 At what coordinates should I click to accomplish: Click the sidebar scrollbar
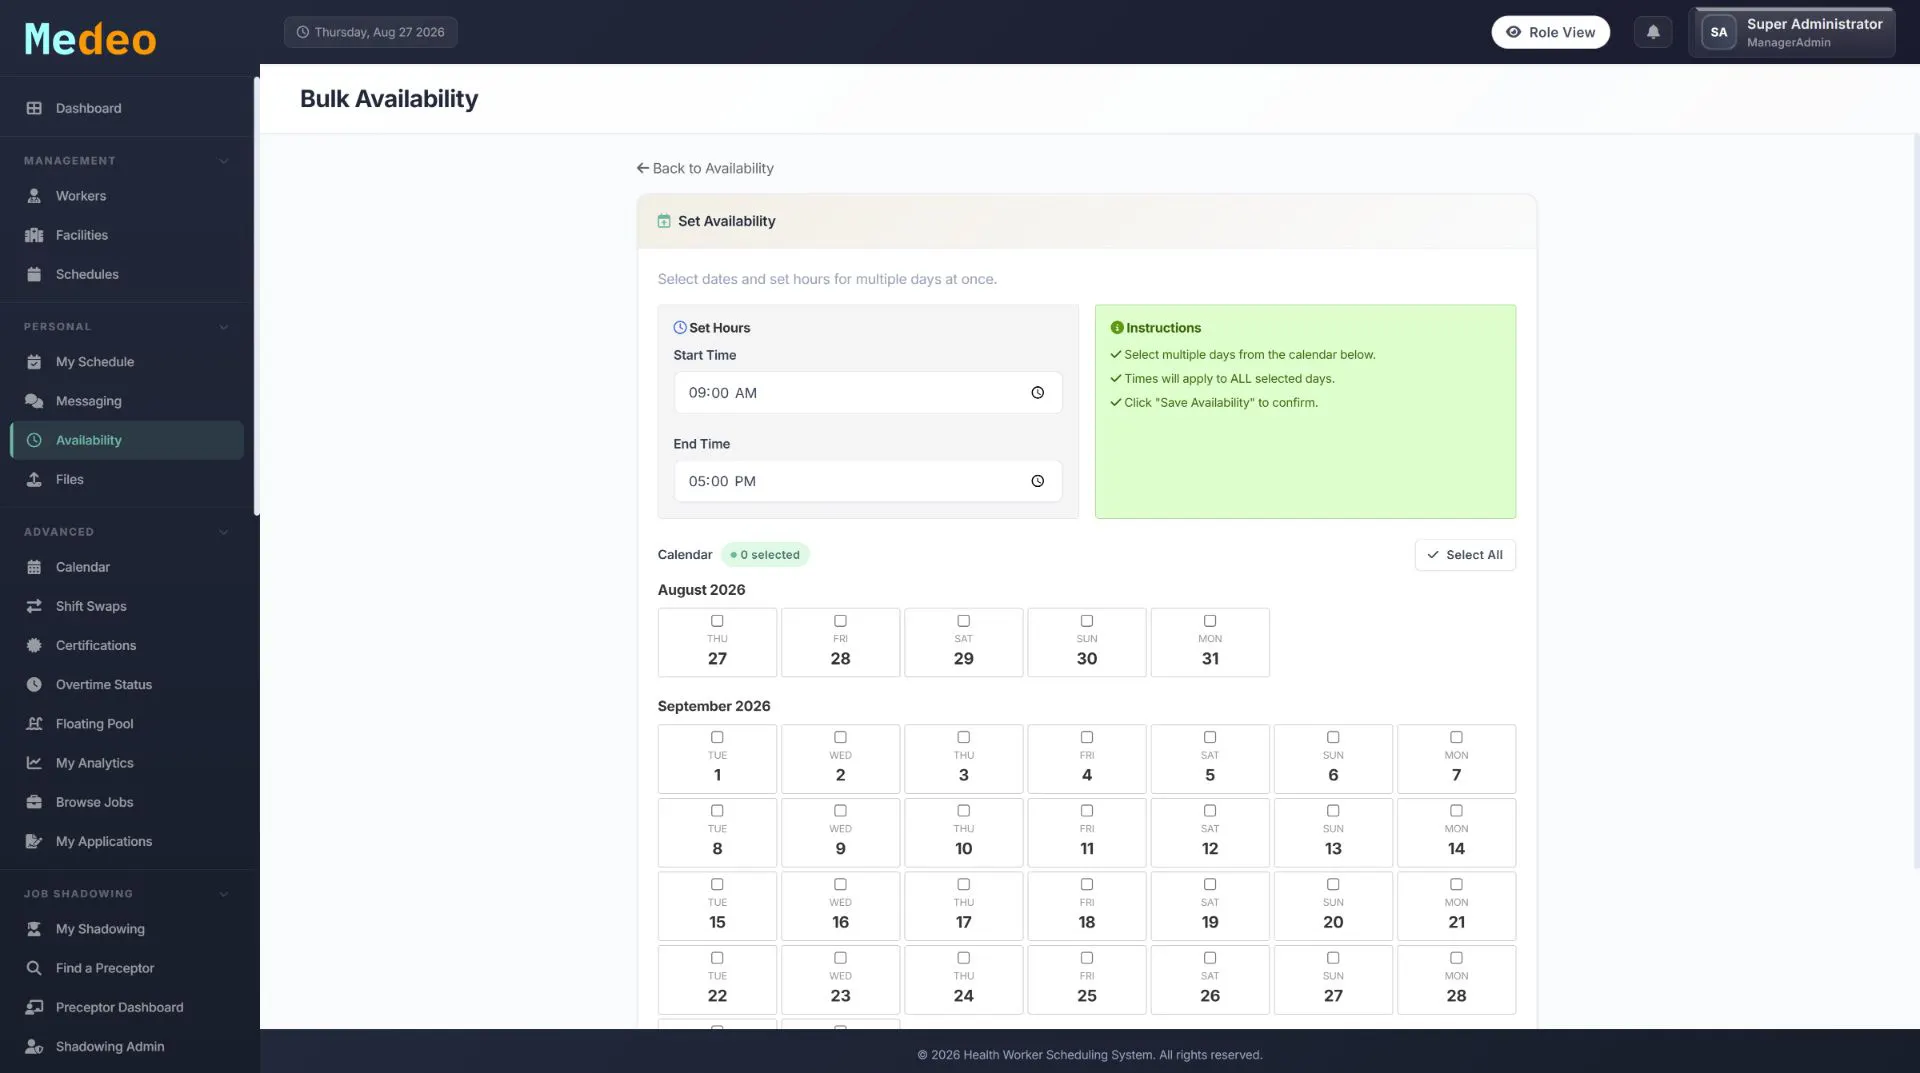257,296
